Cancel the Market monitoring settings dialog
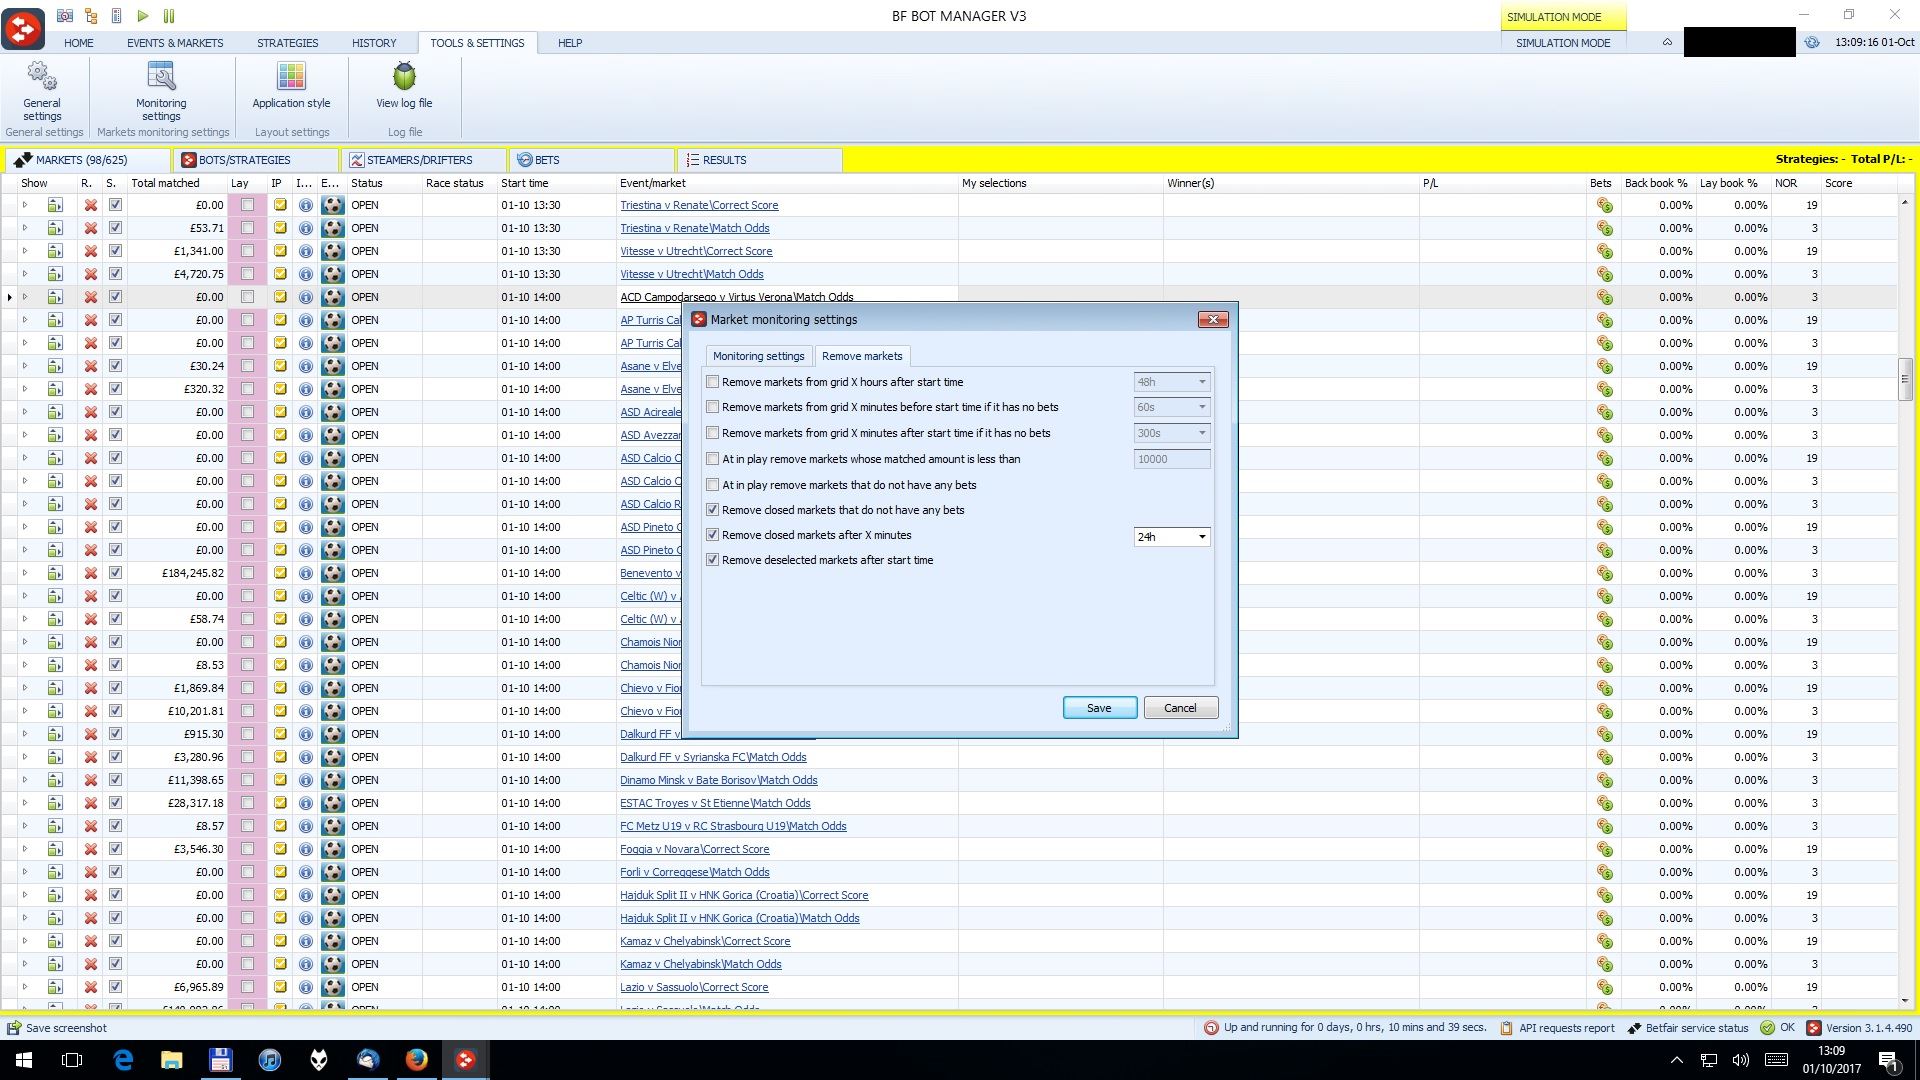This screenshot has width=1920, height=1080. pos(1180,708)
